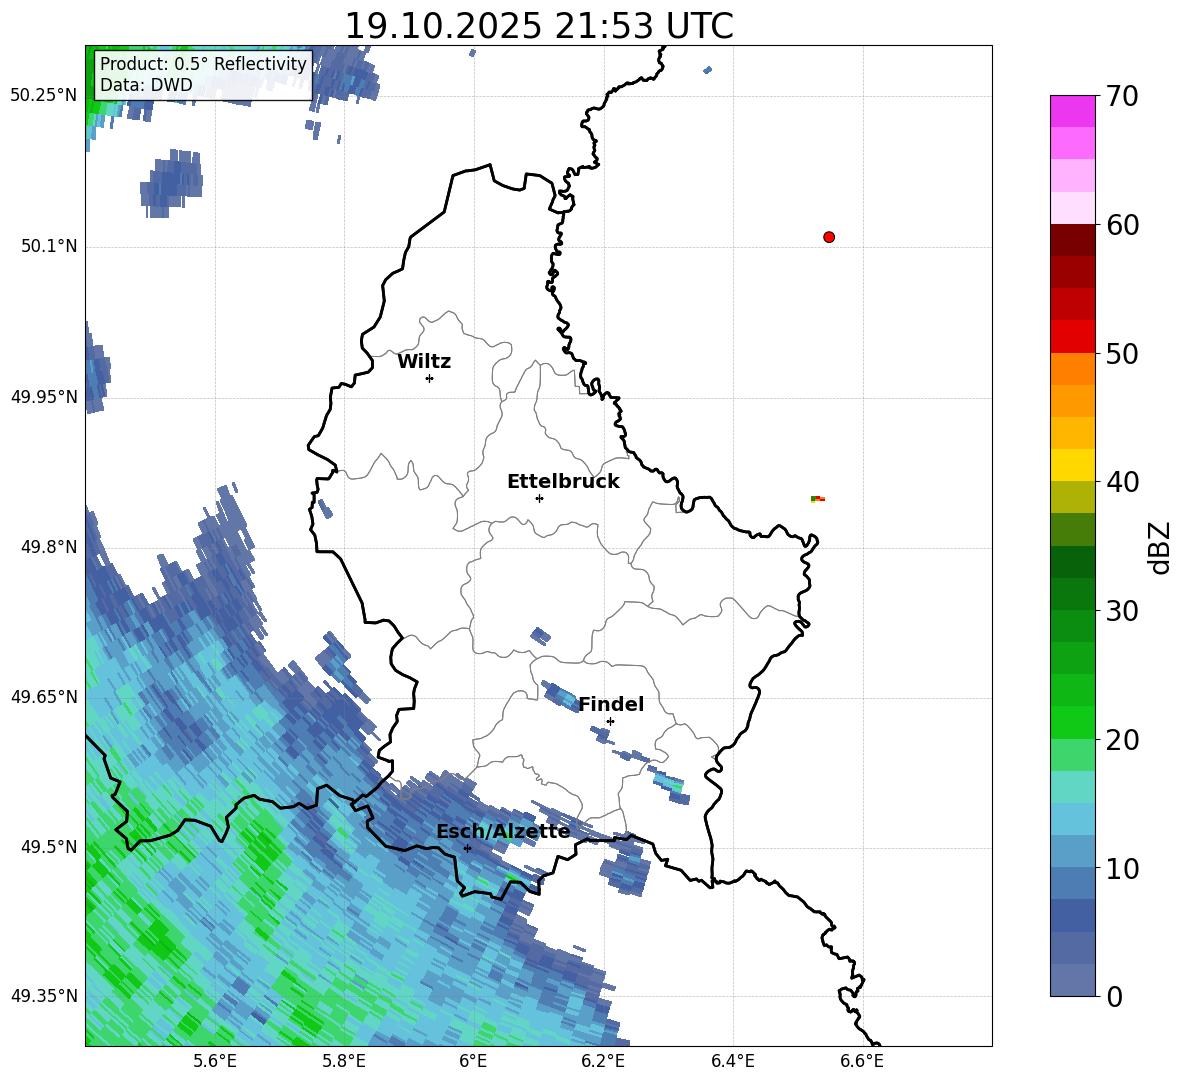Click the small red-yellow echo east of Luxembourg
This screenshot has height=1081, width=1184.
[818, 498]
